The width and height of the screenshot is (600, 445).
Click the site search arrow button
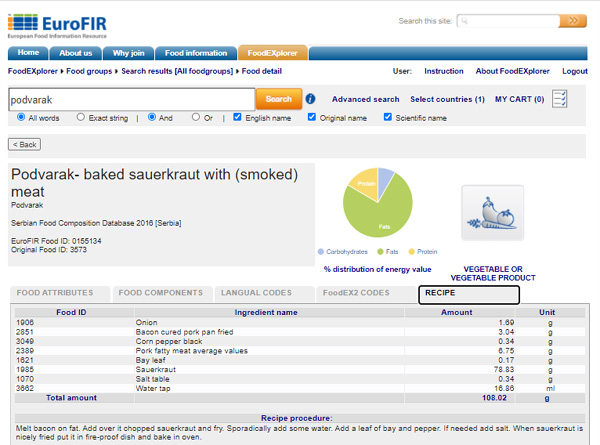click(x=572, y=20)
